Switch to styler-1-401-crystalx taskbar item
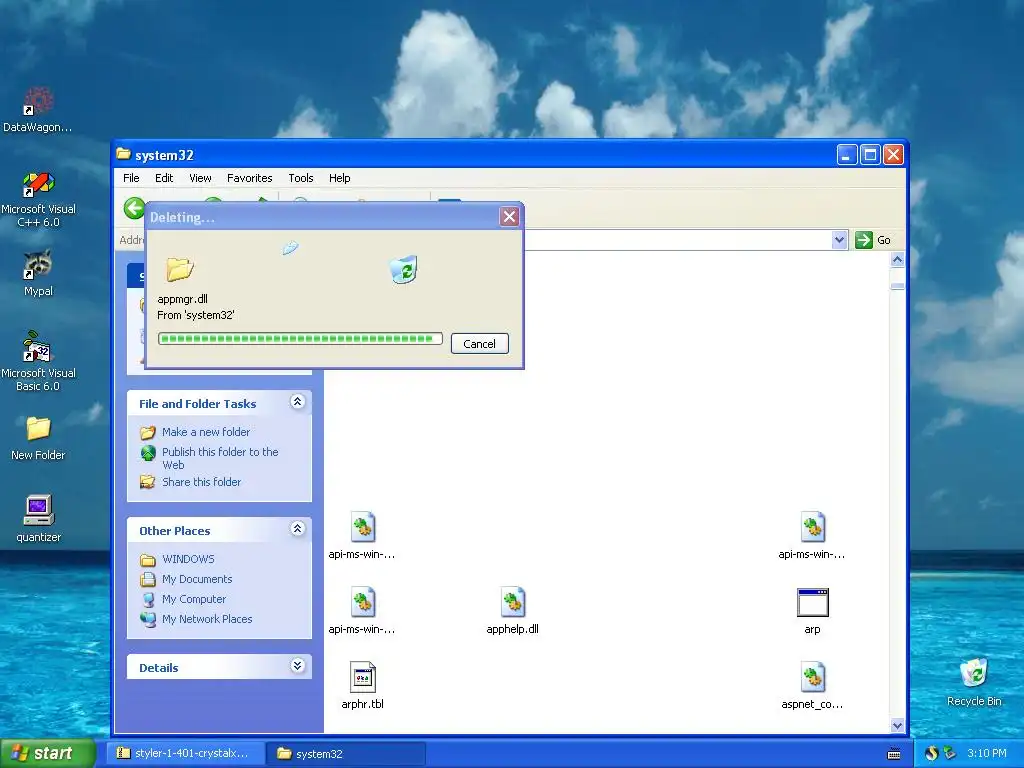This screenshot has height=768, width=1024. [185, 753]
